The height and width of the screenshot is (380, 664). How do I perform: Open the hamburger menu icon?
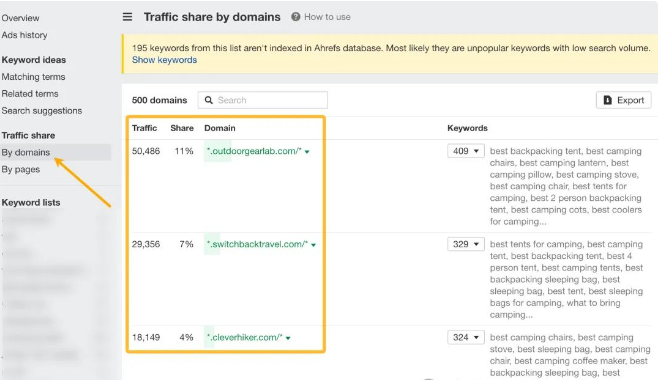[x=127, y=17]
